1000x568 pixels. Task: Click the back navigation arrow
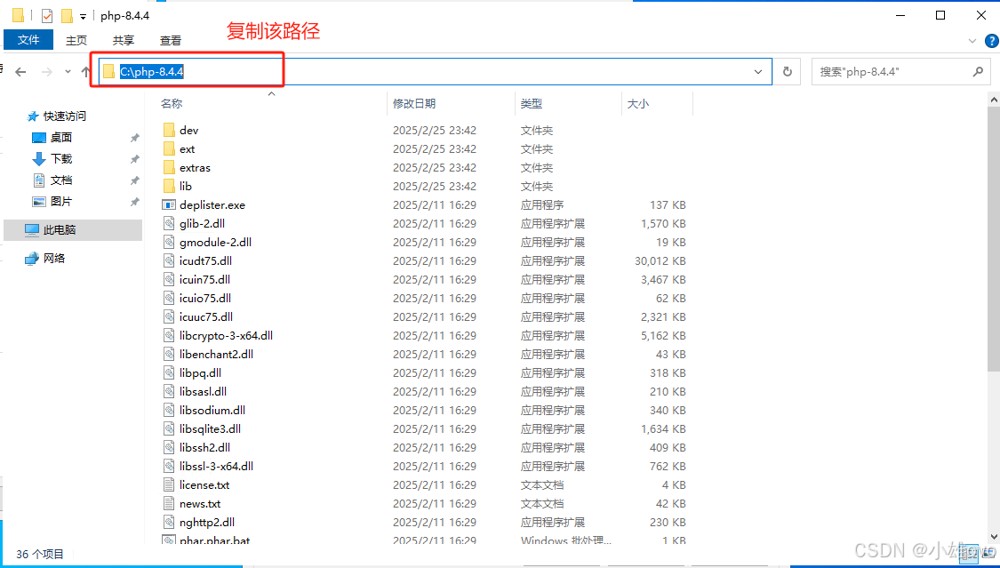20,72
